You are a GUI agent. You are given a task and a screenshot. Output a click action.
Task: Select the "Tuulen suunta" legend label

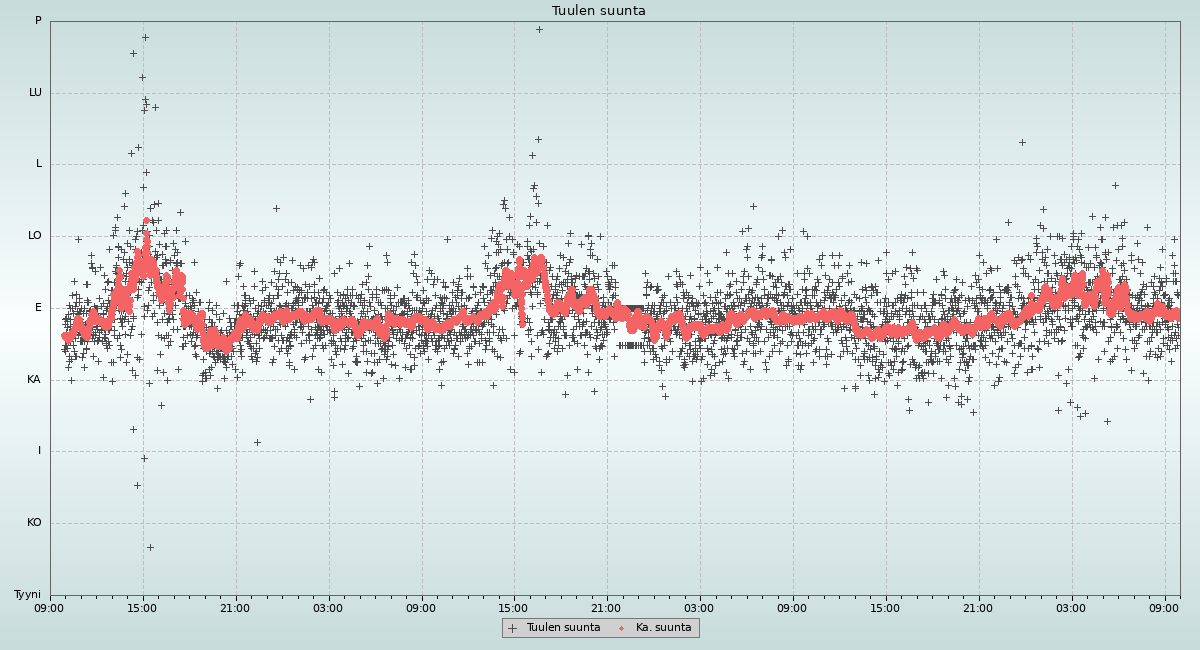563,628
